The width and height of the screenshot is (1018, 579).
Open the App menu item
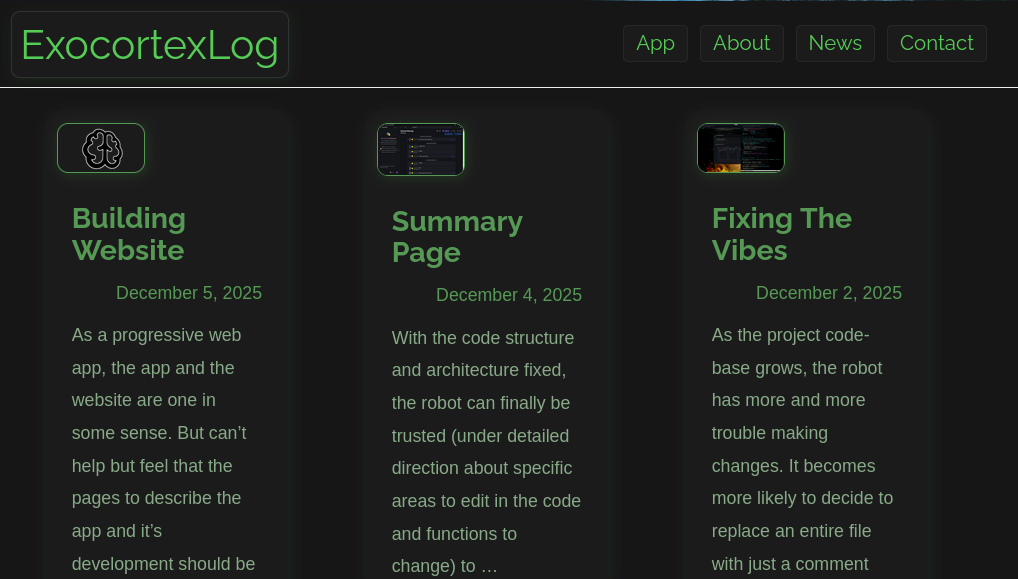655,43
